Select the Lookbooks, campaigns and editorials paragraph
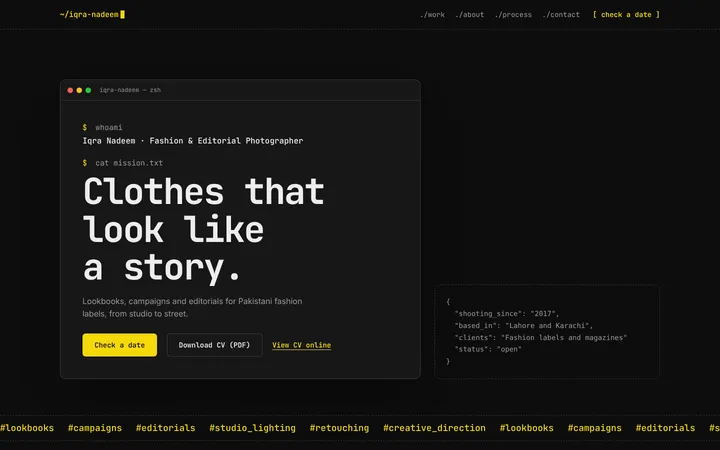This screenshot has width=720, height=450. pyautogui.click(x=192, y=308)
